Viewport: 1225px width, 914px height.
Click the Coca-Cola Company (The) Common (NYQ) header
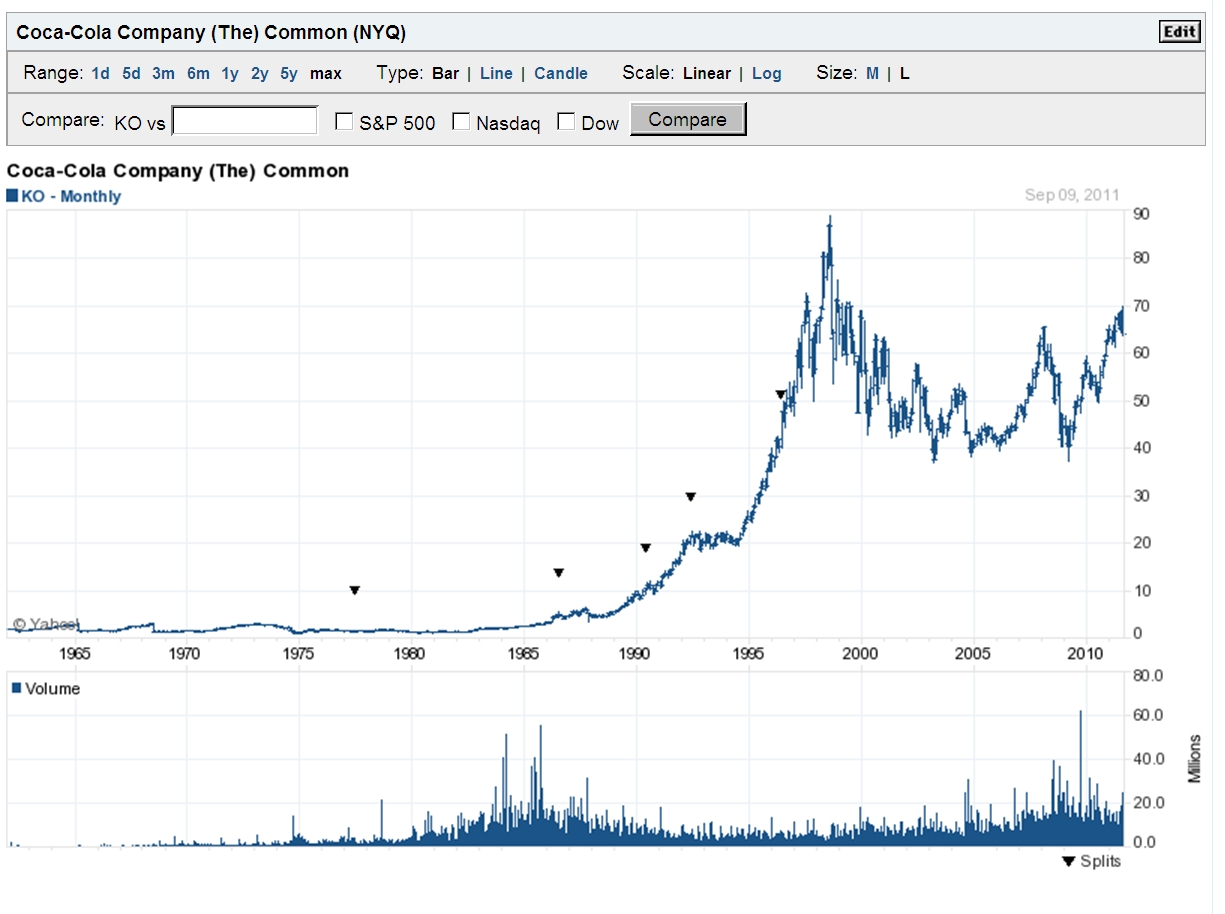(211, 32)
